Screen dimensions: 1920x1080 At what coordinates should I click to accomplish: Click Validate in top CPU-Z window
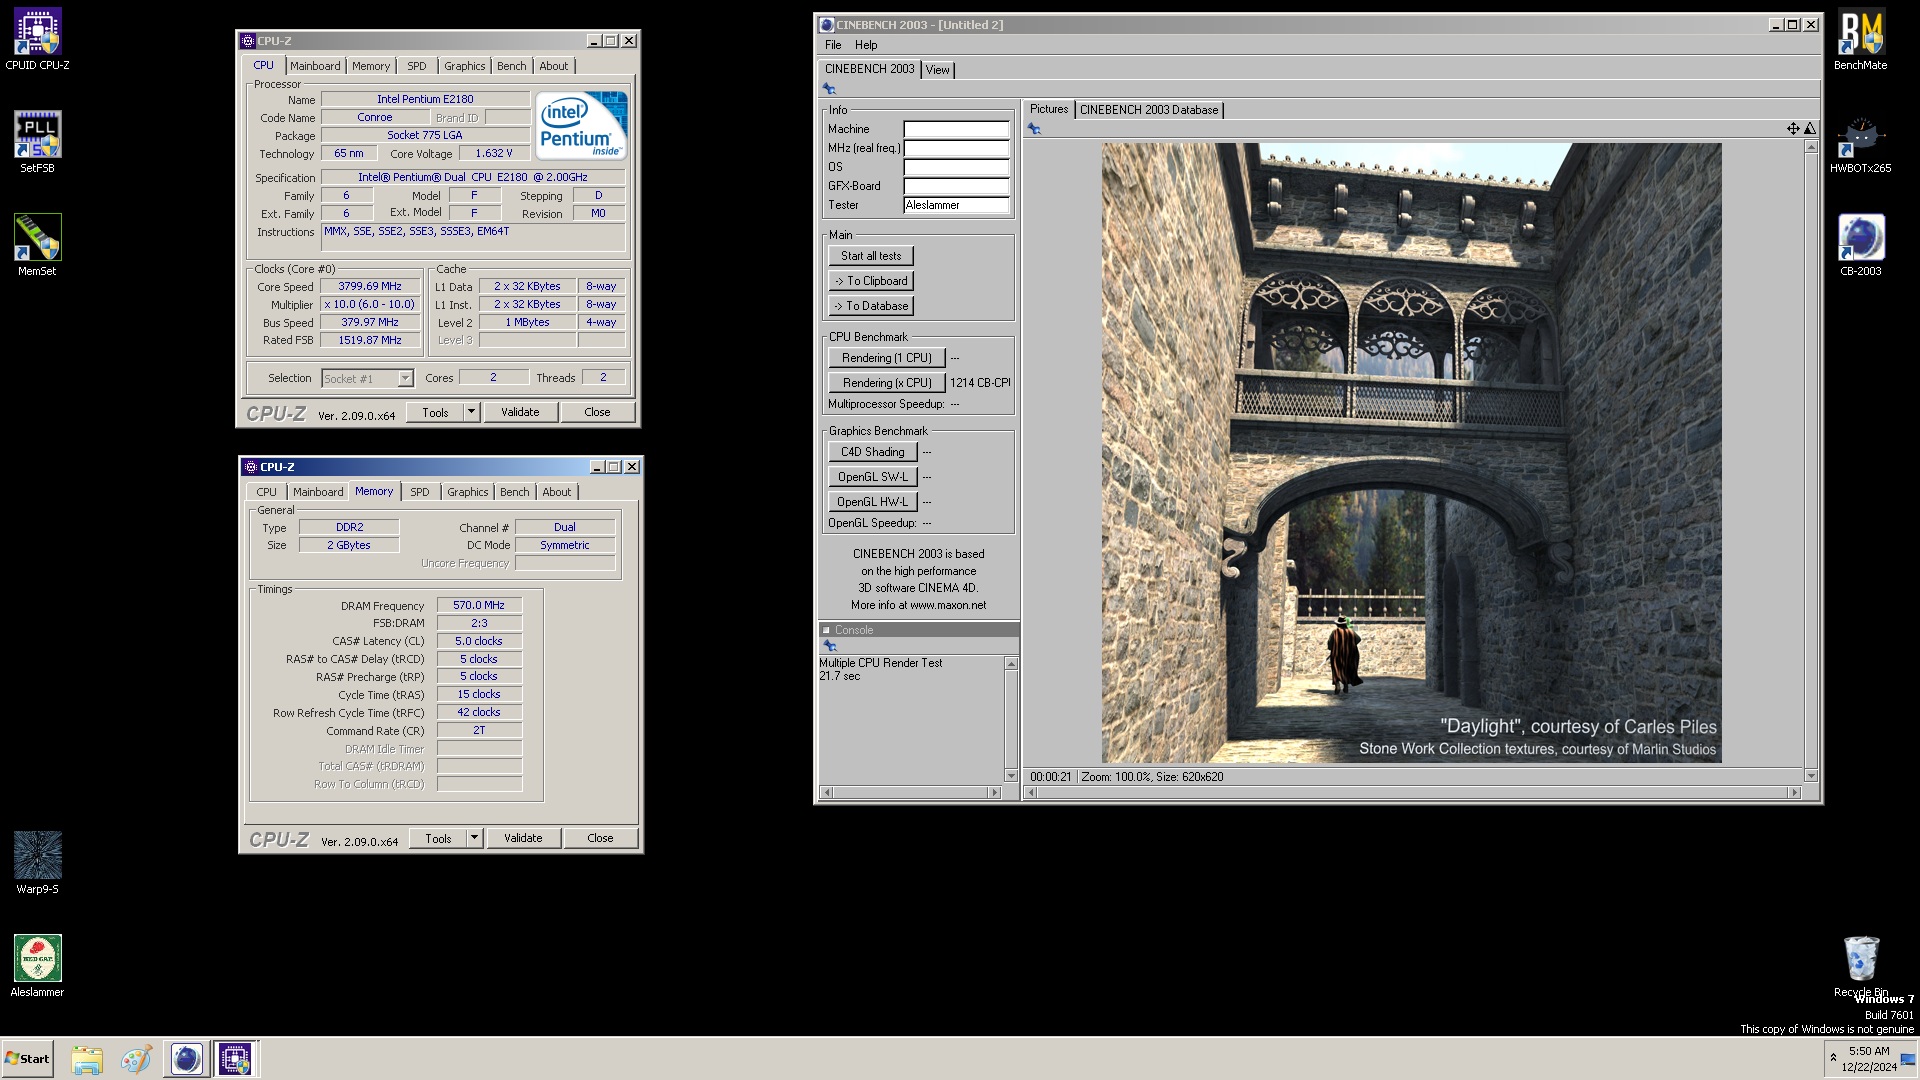(520, 412)
